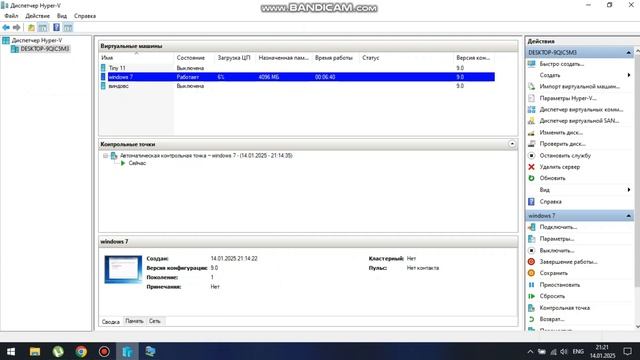Click the Работает state cell
This screenshot has height=360, width=640.
(188, 77)
